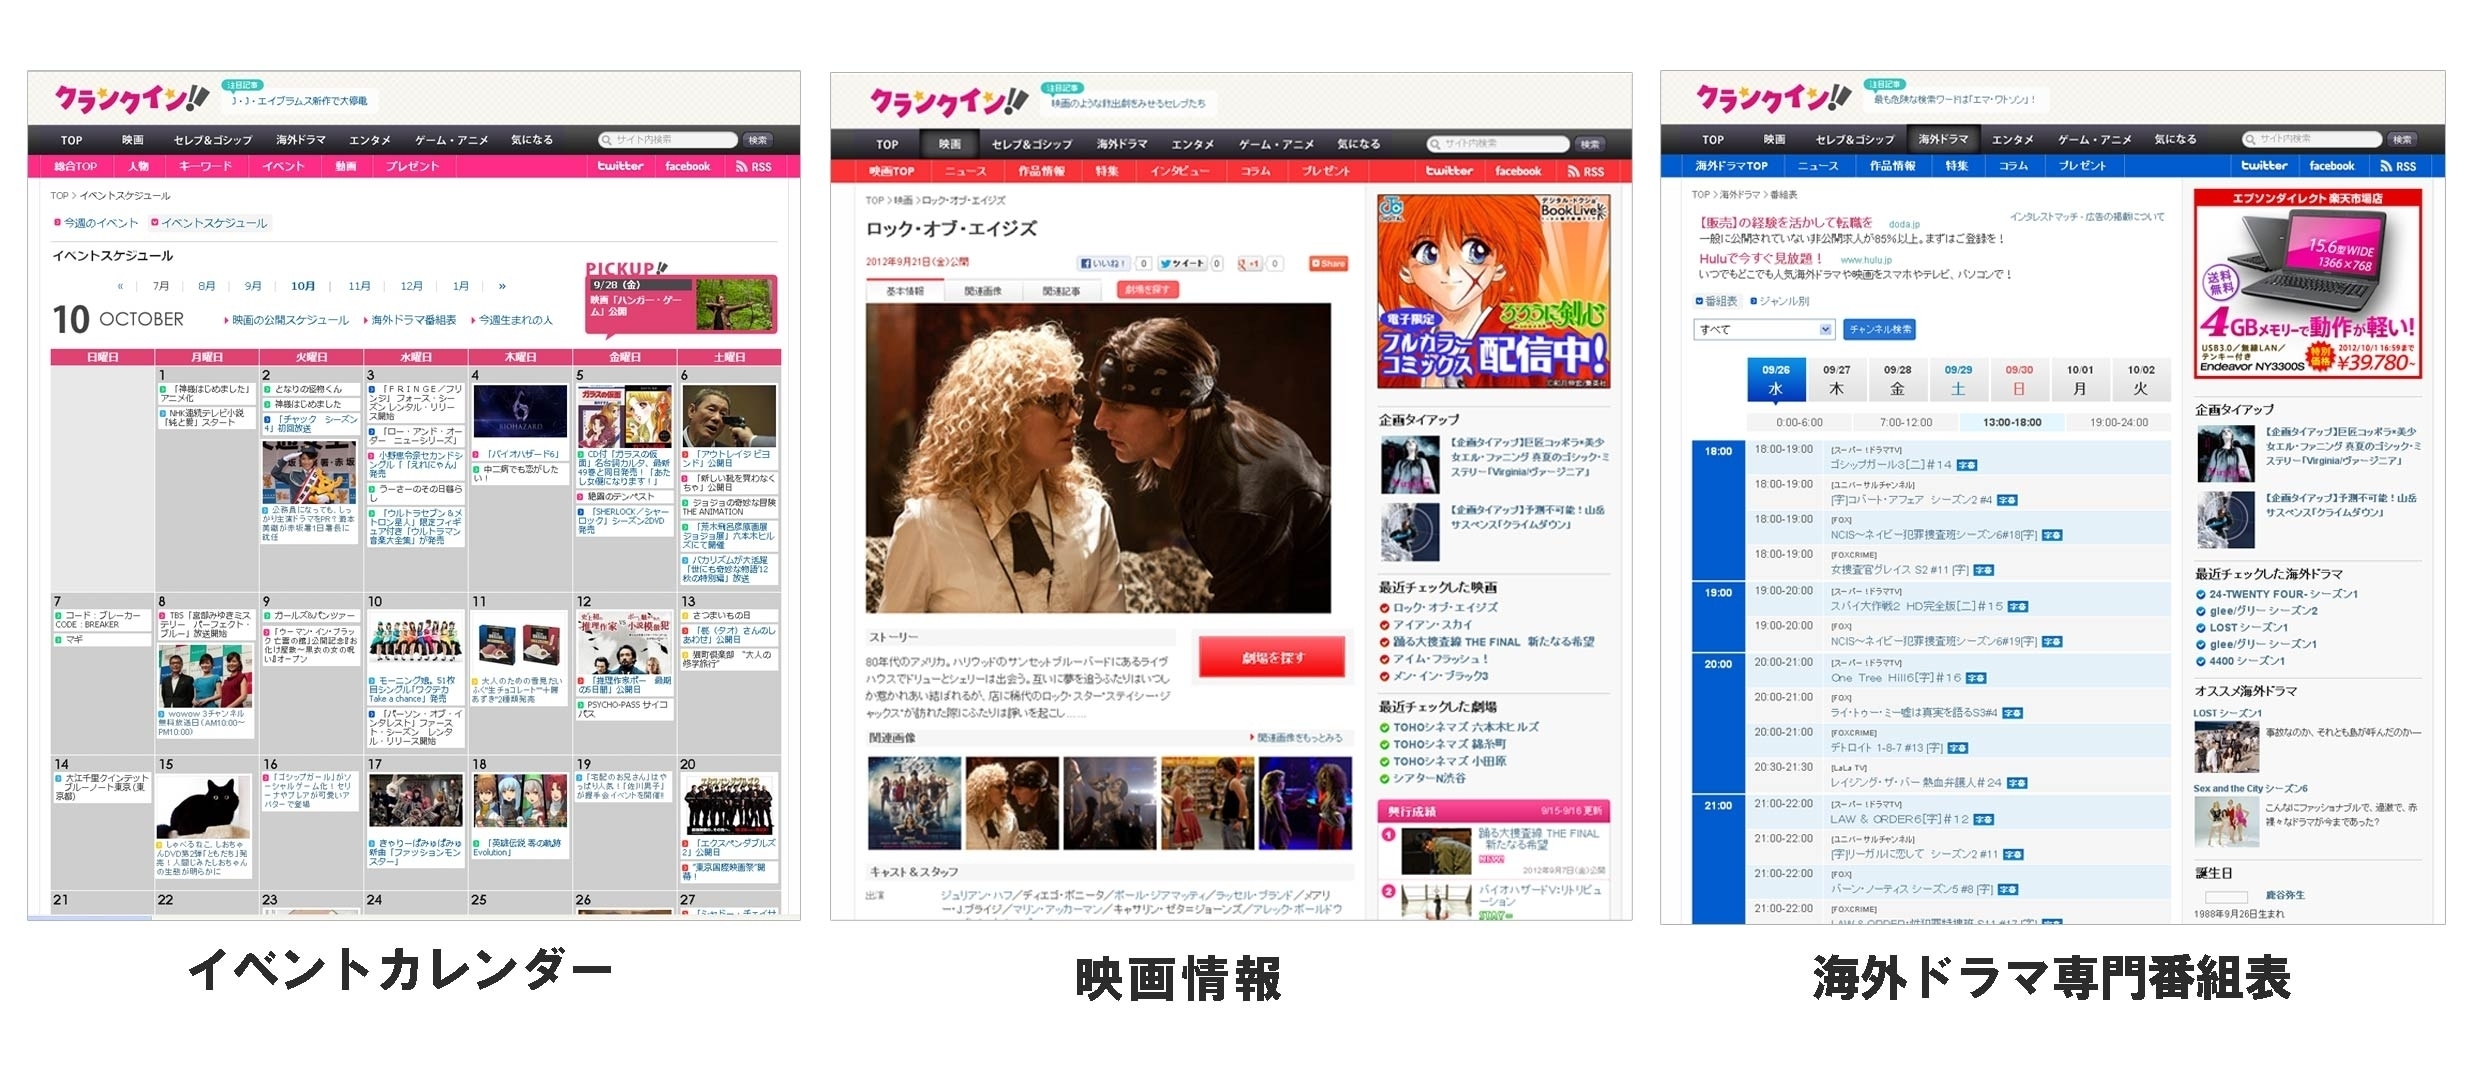Go to previous months with « arrow

coord(120,286)
